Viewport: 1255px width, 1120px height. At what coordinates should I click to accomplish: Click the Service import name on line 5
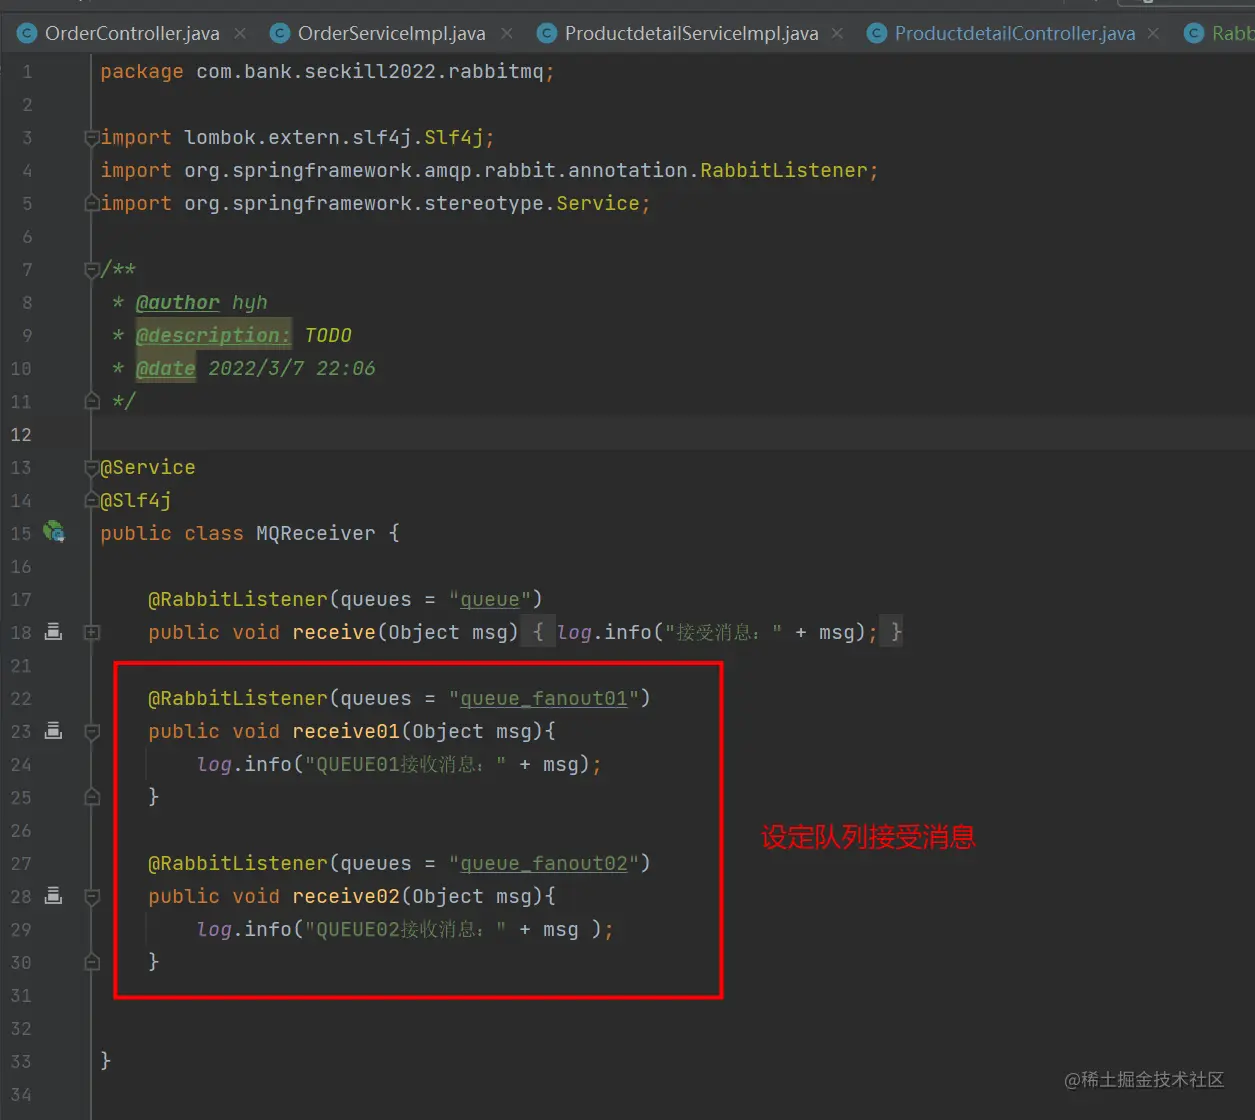(597, 203)
